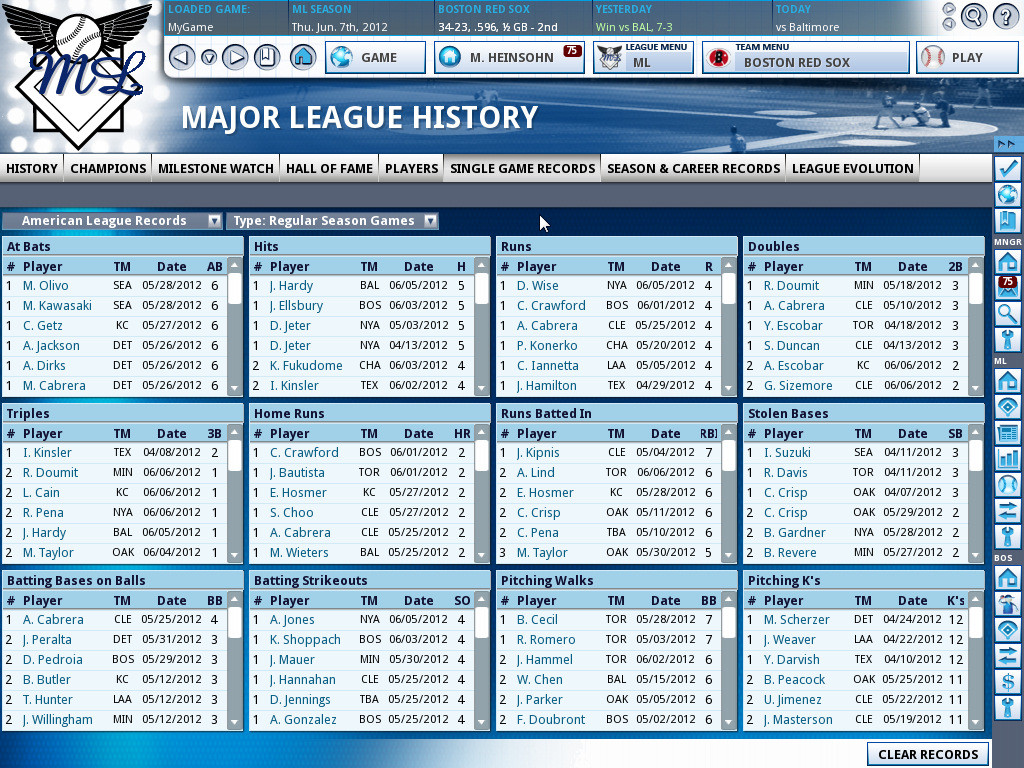Click the ML newspaper news icon

point(1008,433)
